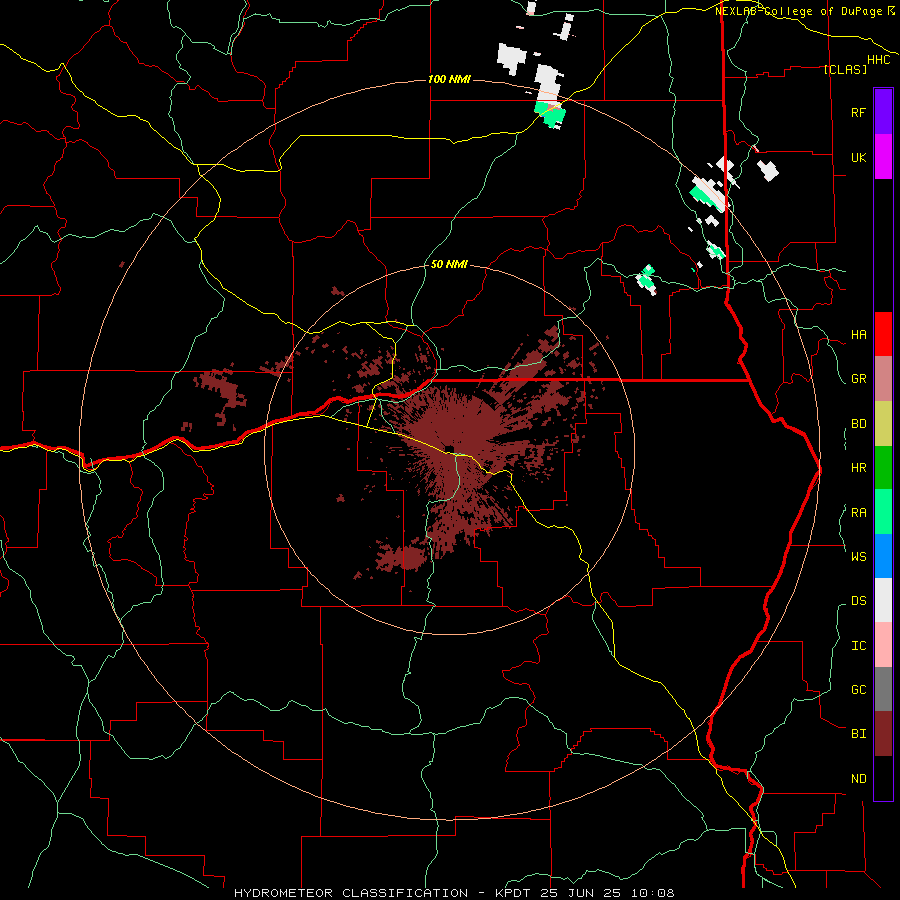Click the HA red legend swatch
The width and height of the screenshot is (900, 900).
click(x=883, y=334)
